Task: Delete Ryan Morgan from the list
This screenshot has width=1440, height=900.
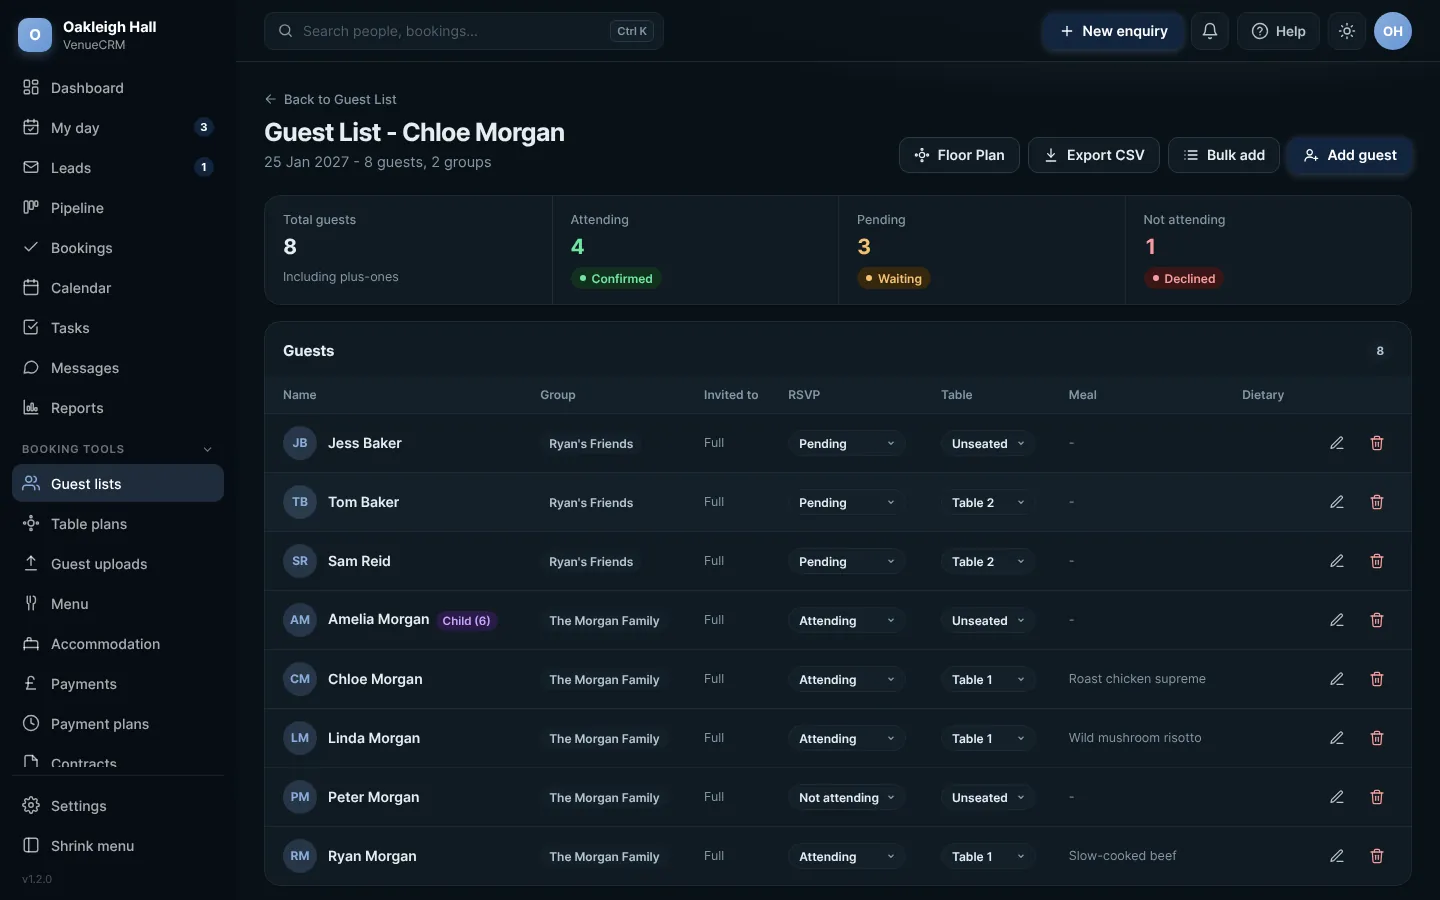Action: coord(1377,856)
